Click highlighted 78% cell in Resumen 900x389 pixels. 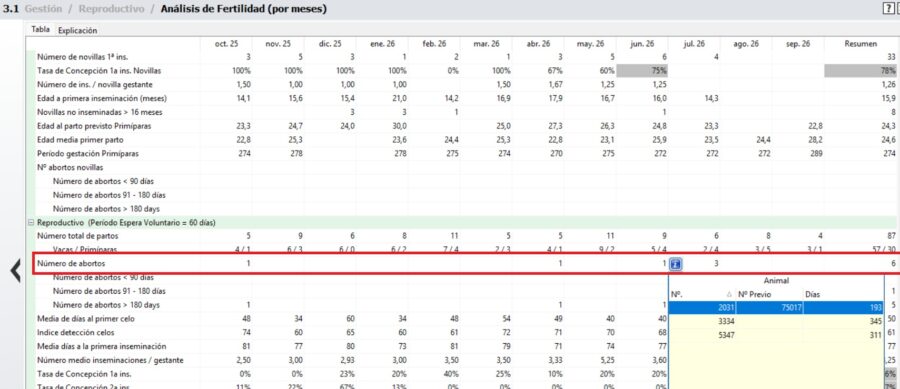(860, 71)
